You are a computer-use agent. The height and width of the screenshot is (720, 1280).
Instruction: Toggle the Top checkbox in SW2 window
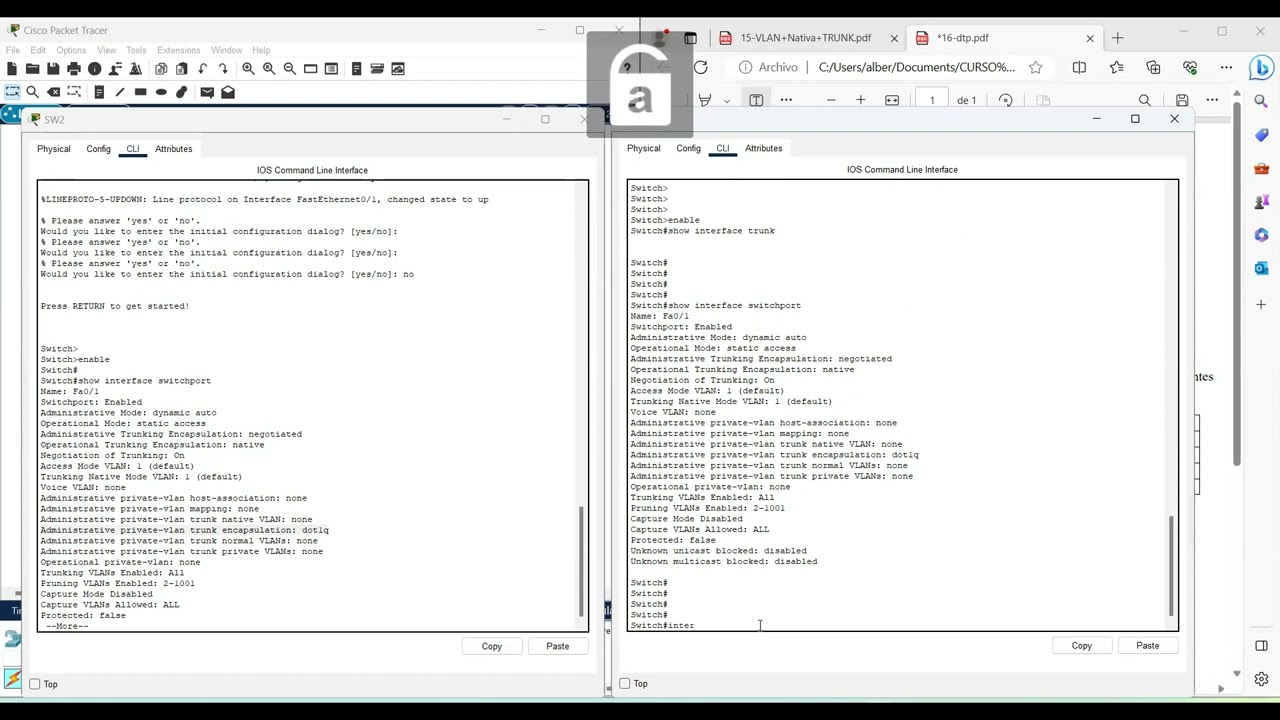tap(35, 684)
